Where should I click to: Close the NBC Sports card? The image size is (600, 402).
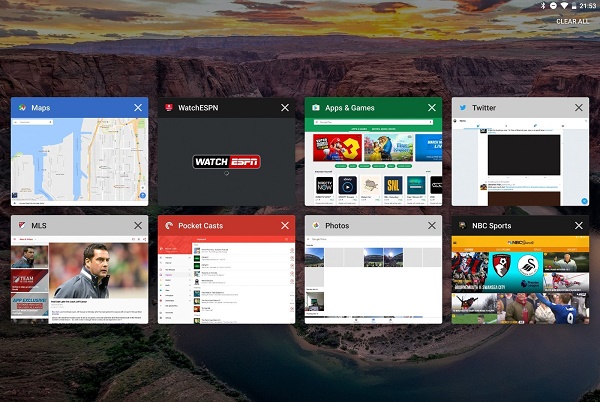(x=579, y=226)
